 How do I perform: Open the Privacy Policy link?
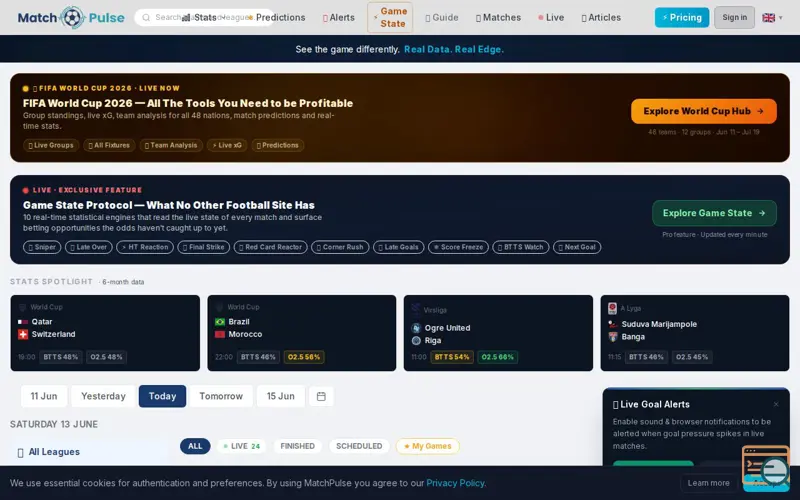coord(455,483)
